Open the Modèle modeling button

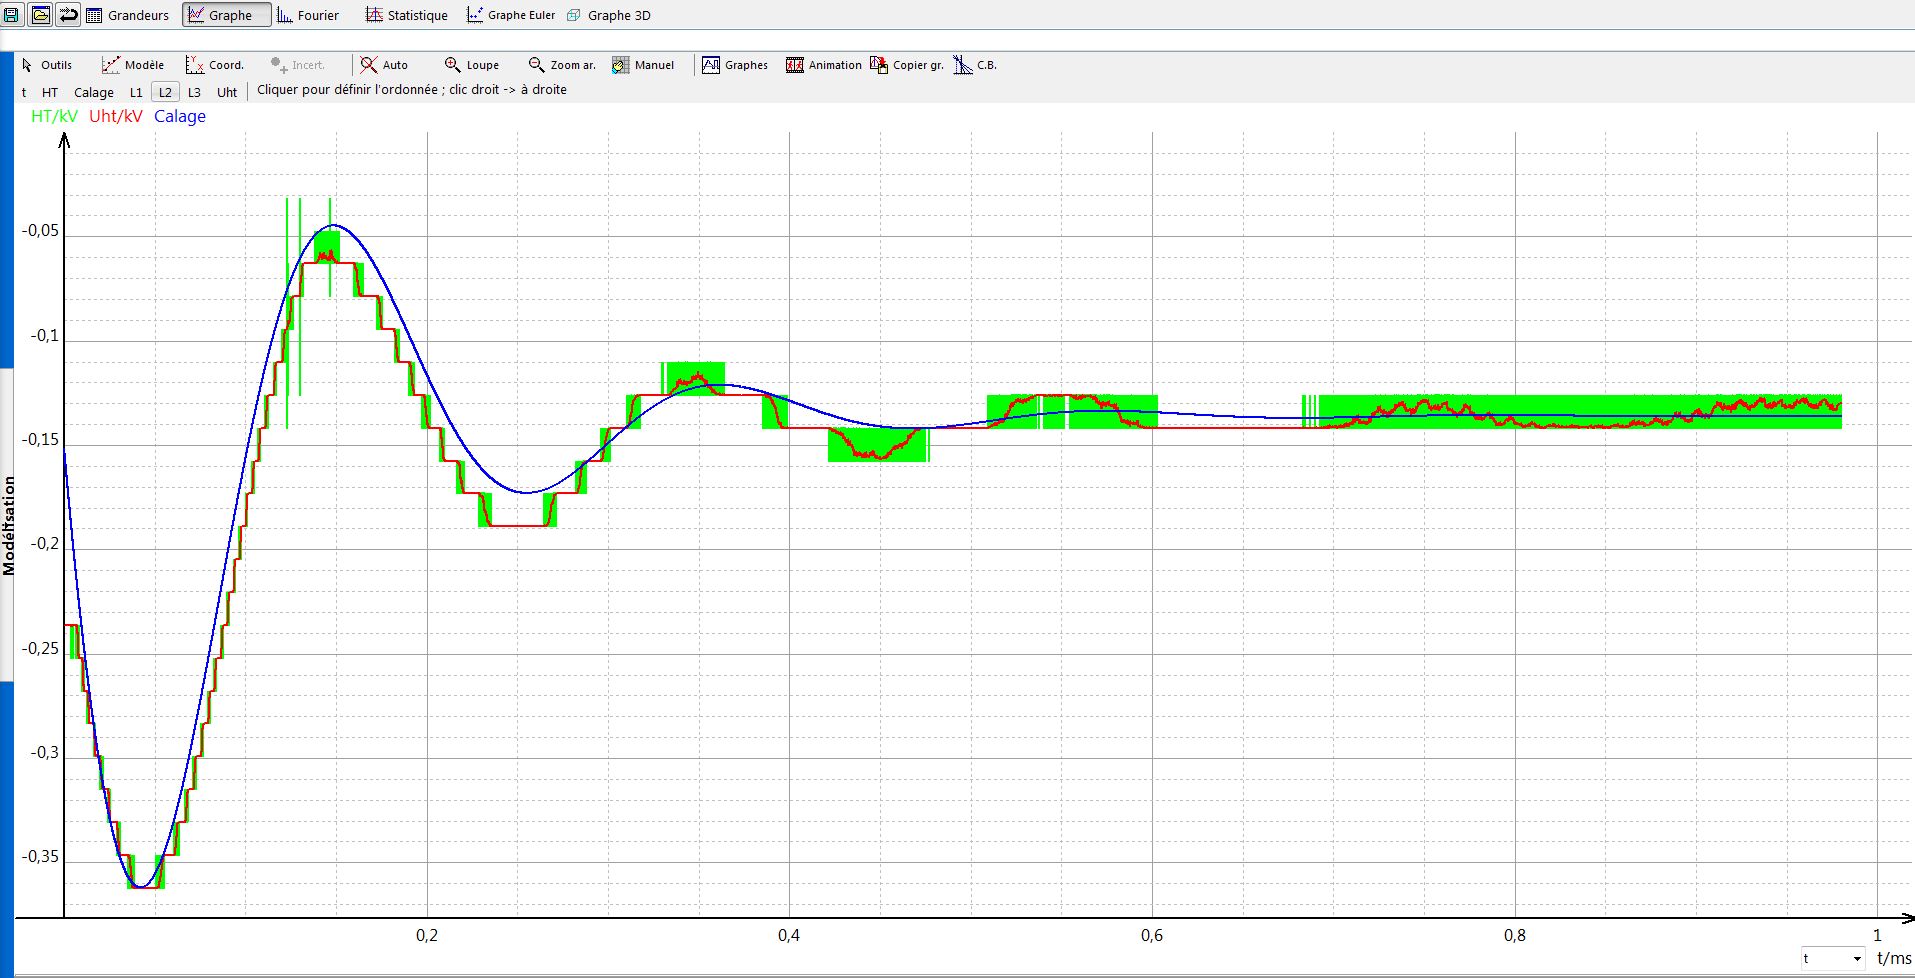point(133,65)
